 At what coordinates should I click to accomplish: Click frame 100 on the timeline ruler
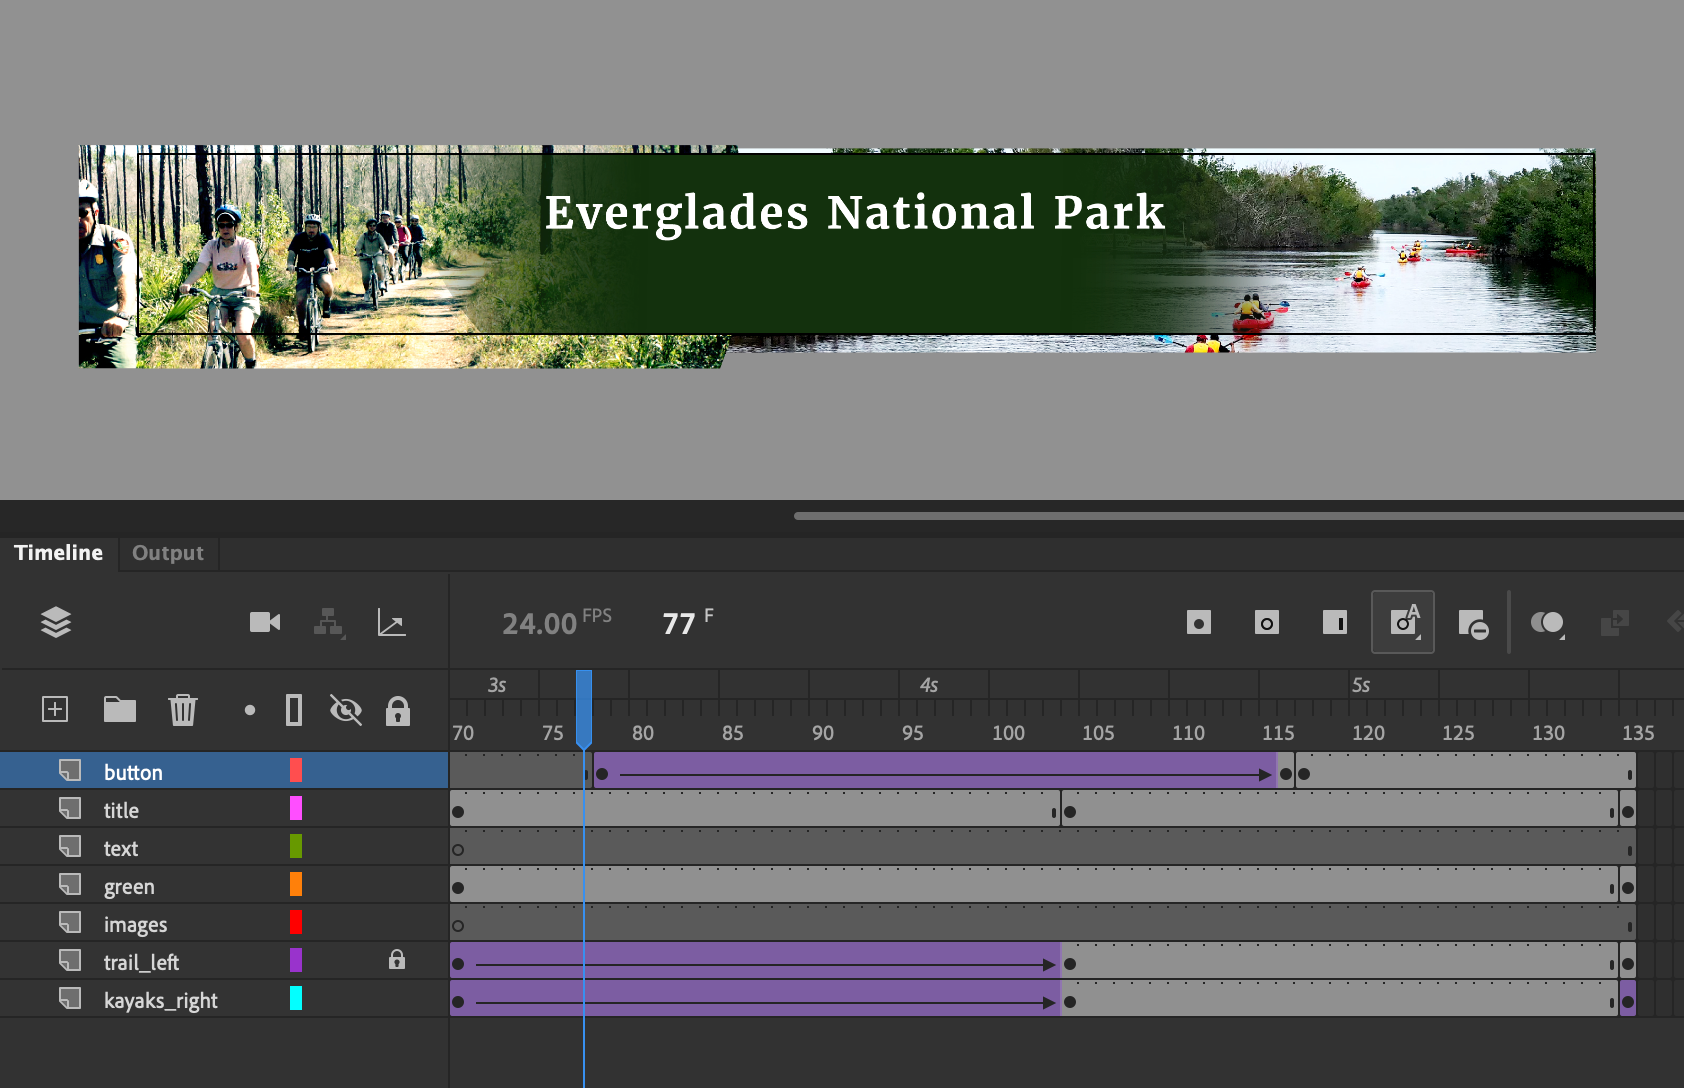pyautogui.click(x=1008, y=733)
